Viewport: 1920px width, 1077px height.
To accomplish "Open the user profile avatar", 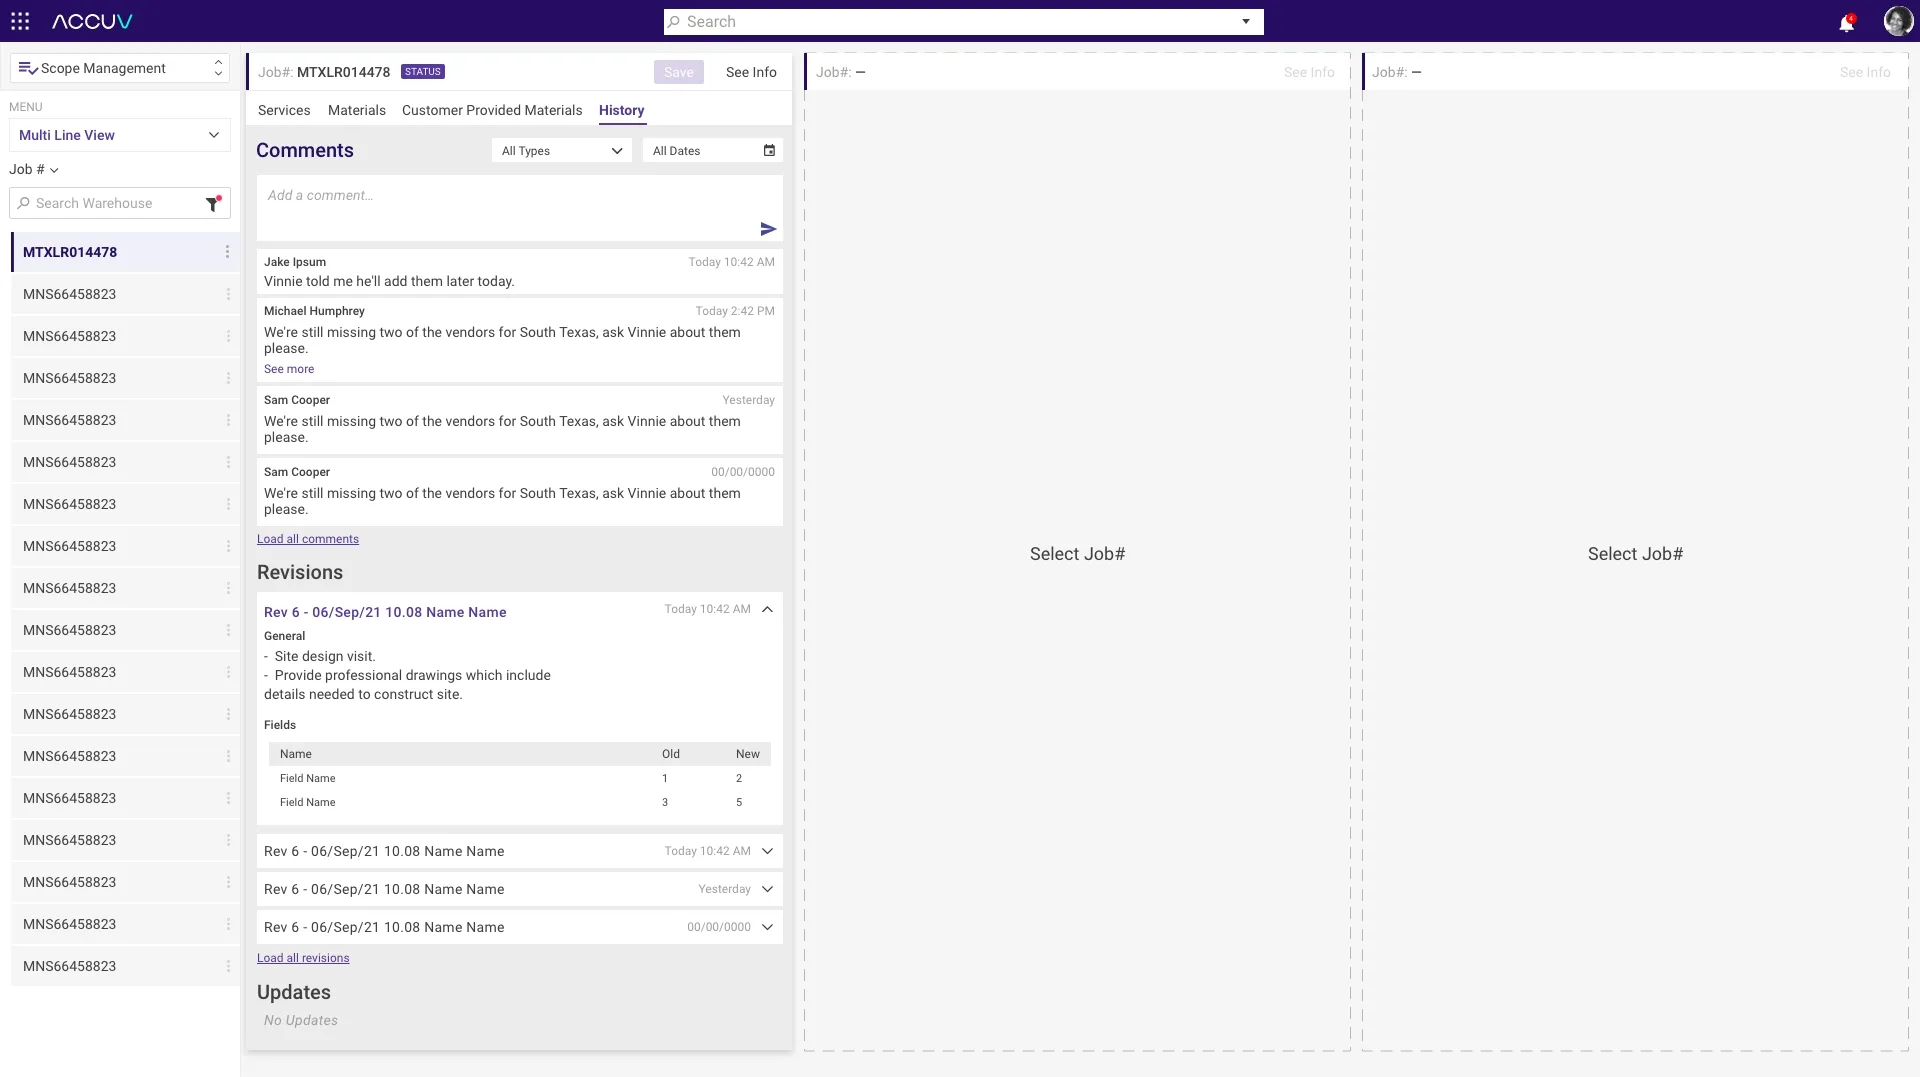I will coord(1897,21).
